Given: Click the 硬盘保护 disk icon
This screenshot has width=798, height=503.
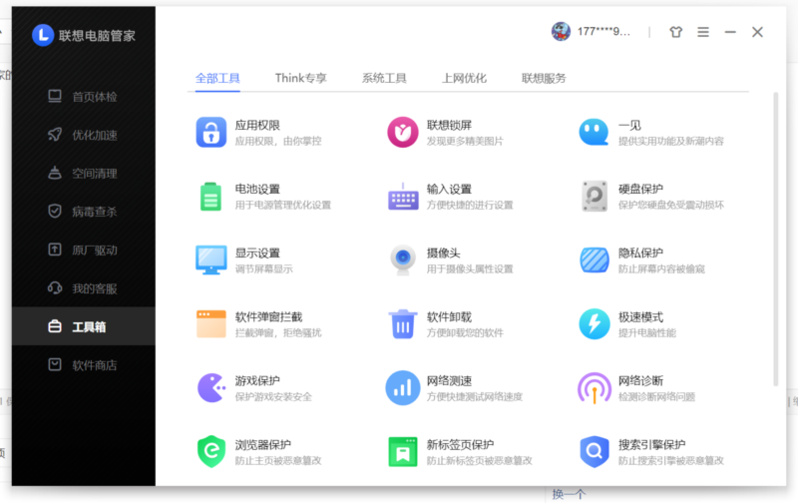Looking at the screenshot, I should [594, 196].
